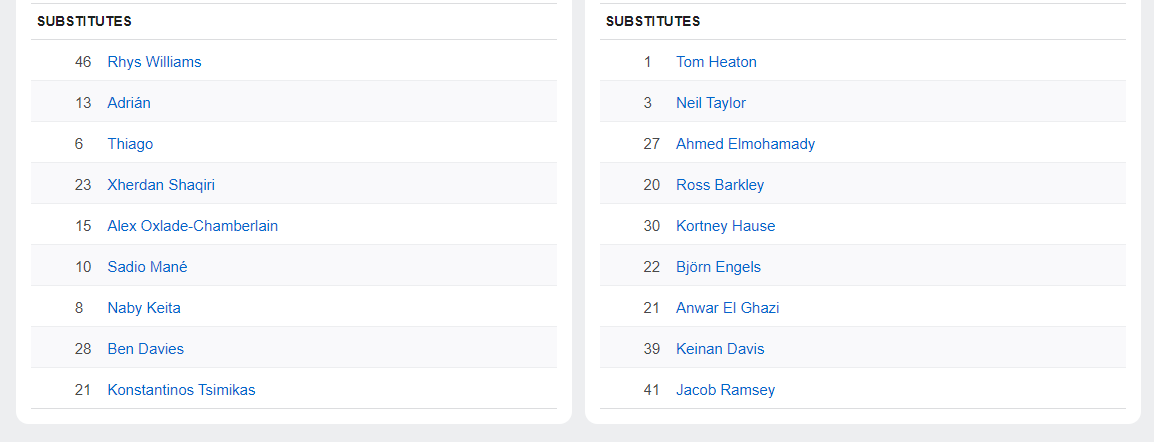Select Xherdan Shaqiri link
This screenshot has width=1154, height=442.
pyautogui.click(x=161, y=185)
